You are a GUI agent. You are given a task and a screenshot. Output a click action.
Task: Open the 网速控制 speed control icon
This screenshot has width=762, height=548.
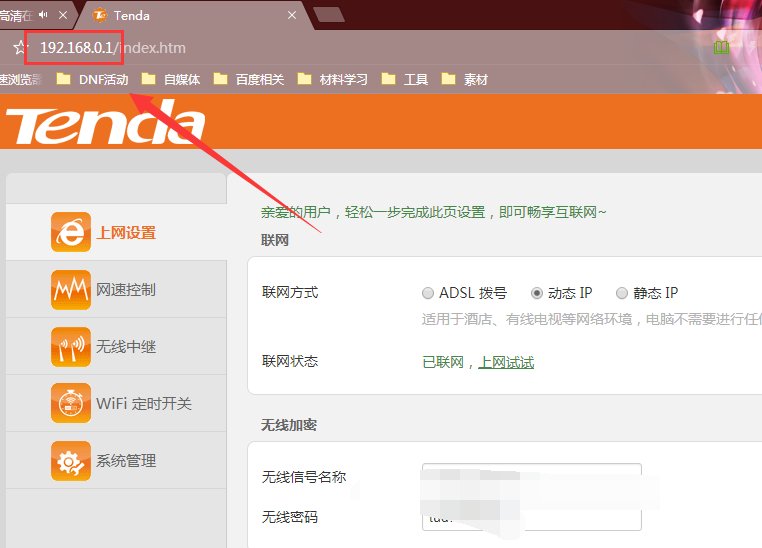click(x=71, y=290)
